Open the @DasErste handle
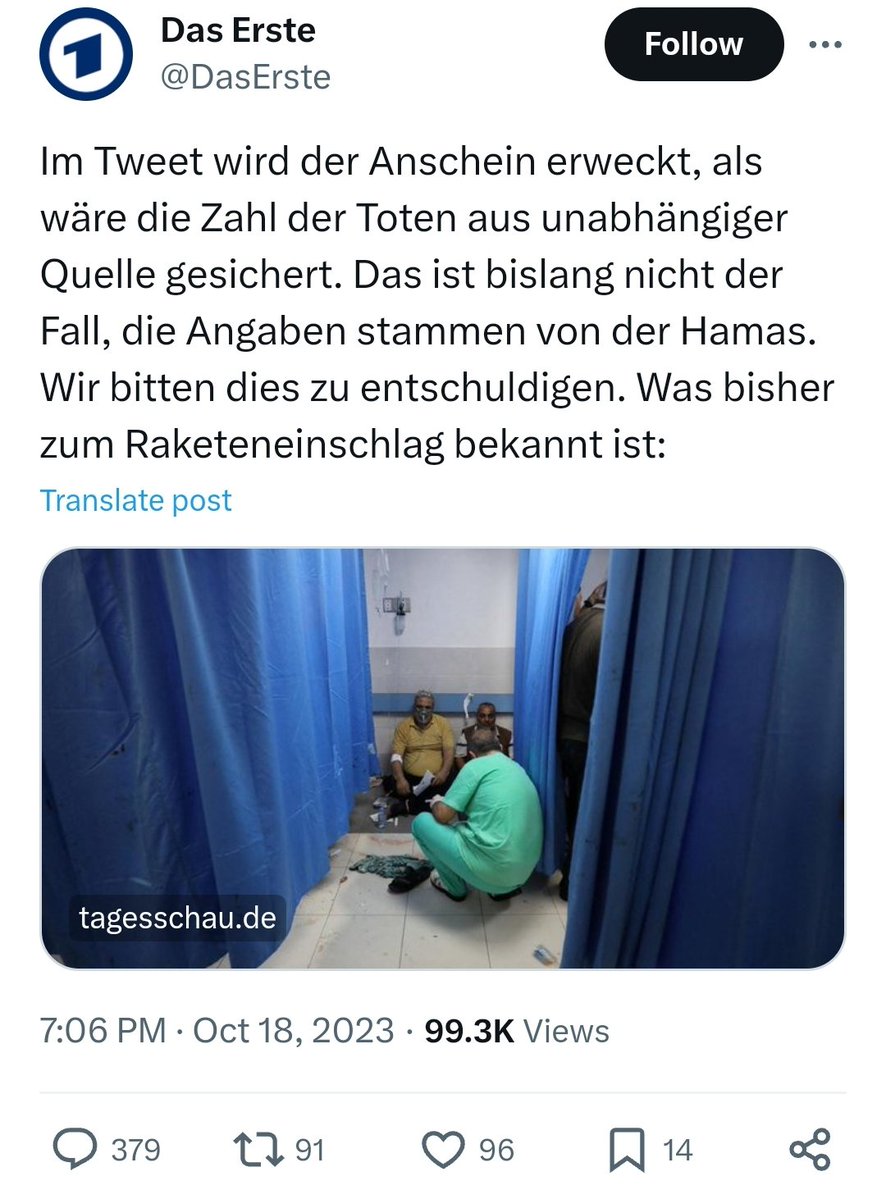Image resolution: width=886 pixels, height=1199 pixels. click(x=245, y=76)
